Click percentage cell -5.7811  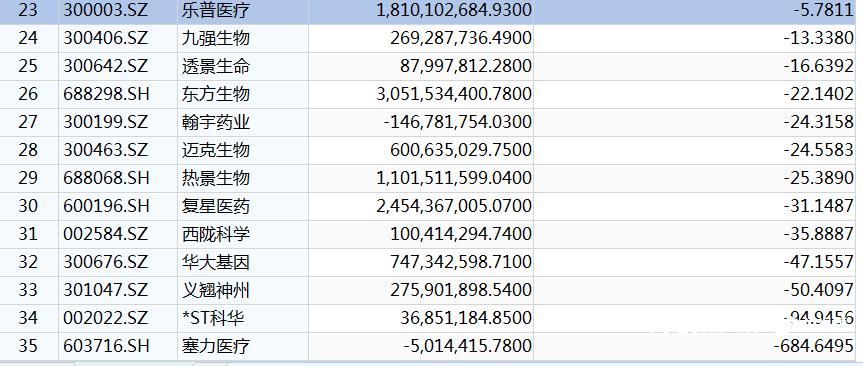(x=695, y=11)
